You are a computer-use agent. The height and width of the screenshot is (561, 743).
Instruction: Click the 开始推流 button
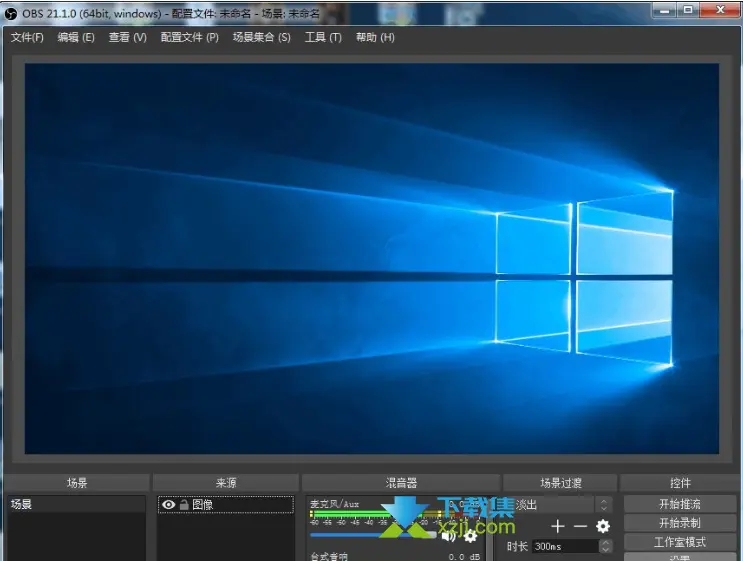pyautogui.click(x=679, y=504)
